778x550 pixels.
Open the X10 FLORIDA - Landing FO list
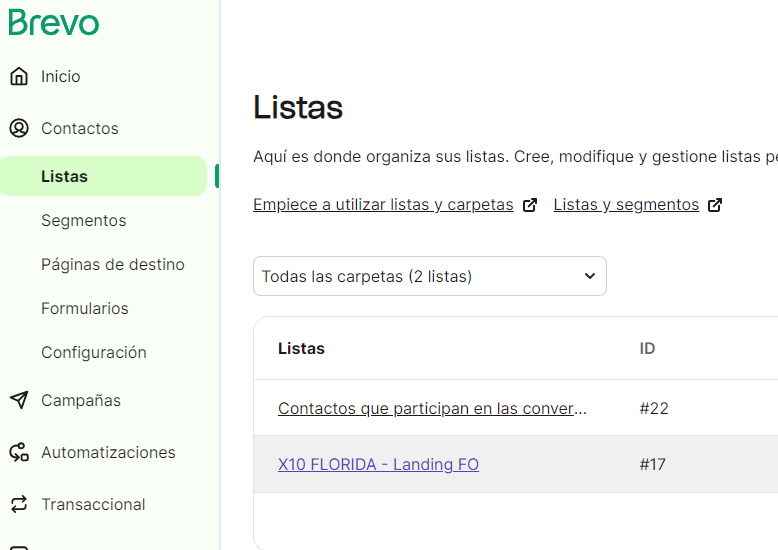(x=378, y=465)
